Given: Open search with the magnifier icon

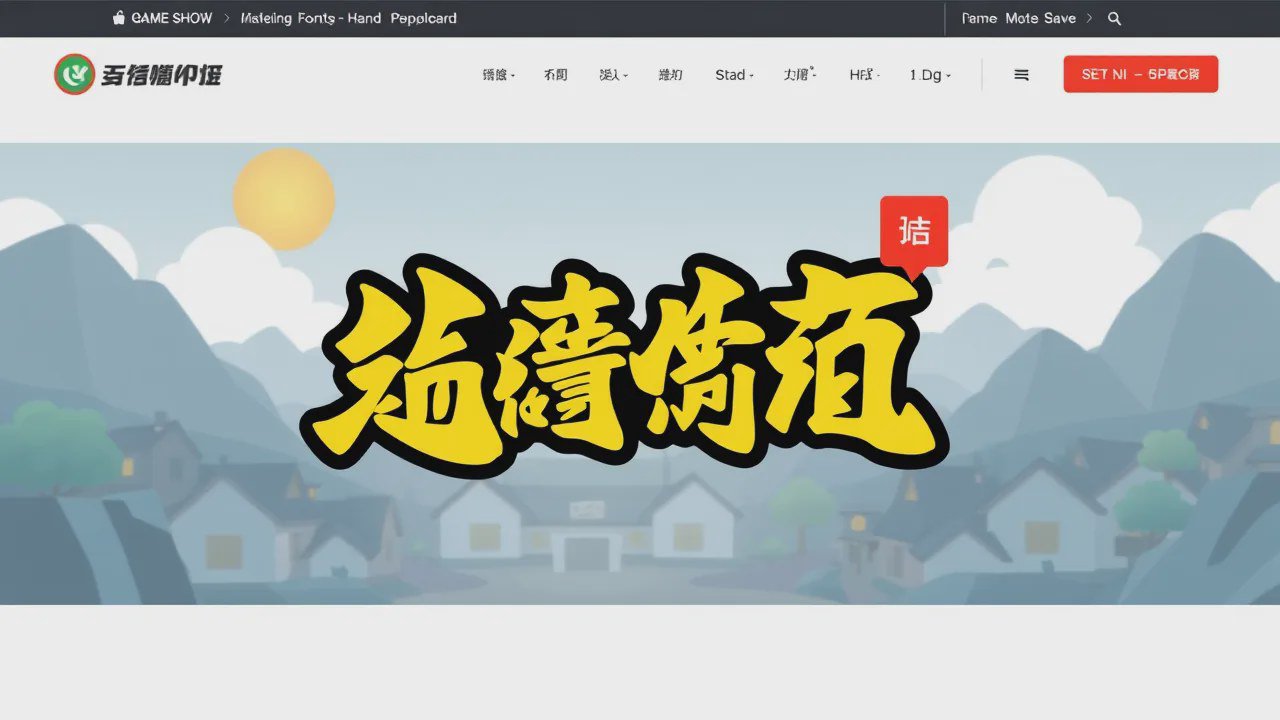Looking at the screenshot, I should pos(1115,18).
